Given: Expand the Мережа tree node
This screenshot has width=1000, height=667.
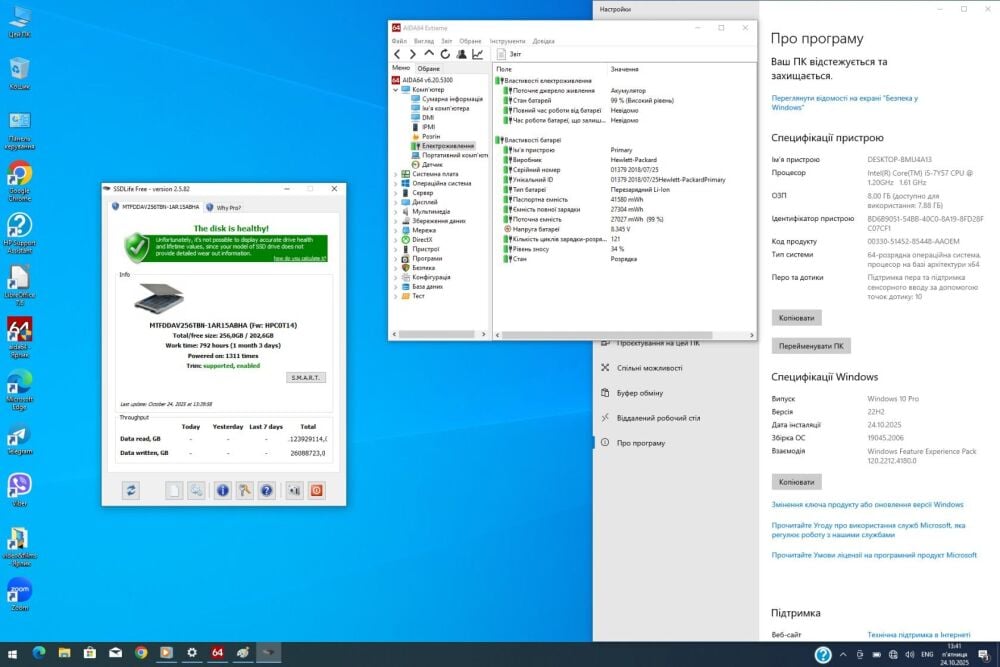Looking at the screenshot, I should [x=395, y=230].
